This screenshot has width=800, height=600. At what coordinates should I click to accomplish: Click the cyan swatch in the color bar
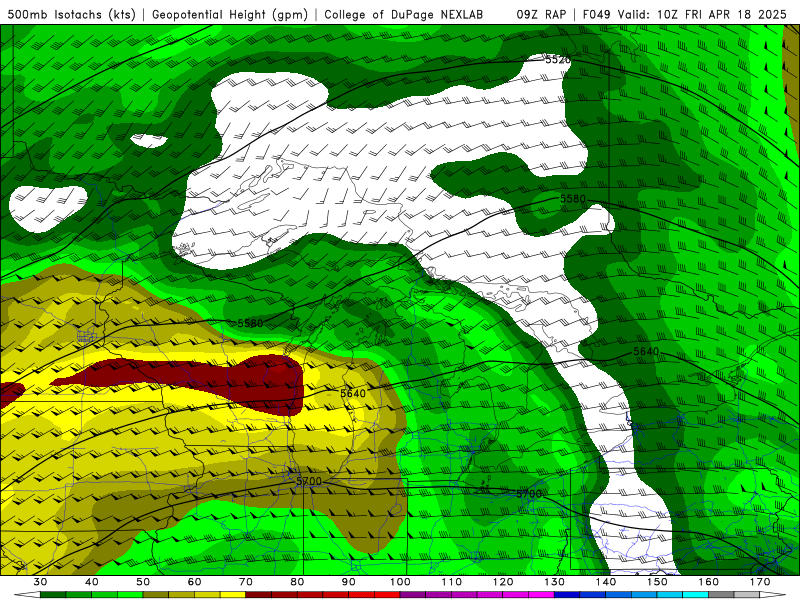pos(695,595)
